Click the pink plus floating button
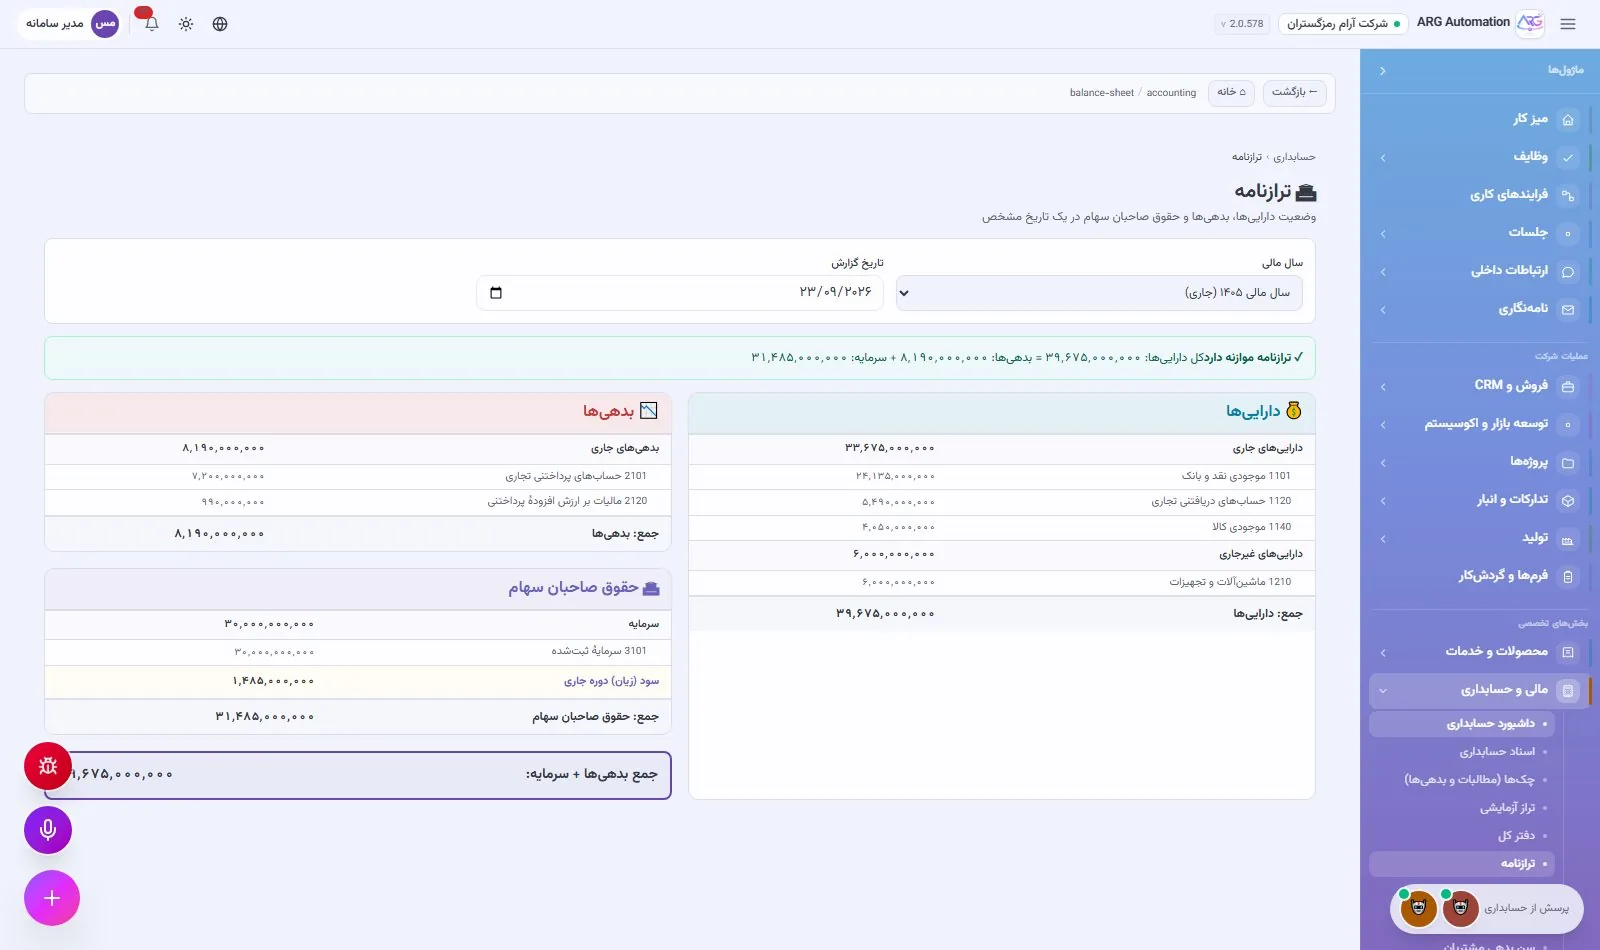 [x=52, y=898]
